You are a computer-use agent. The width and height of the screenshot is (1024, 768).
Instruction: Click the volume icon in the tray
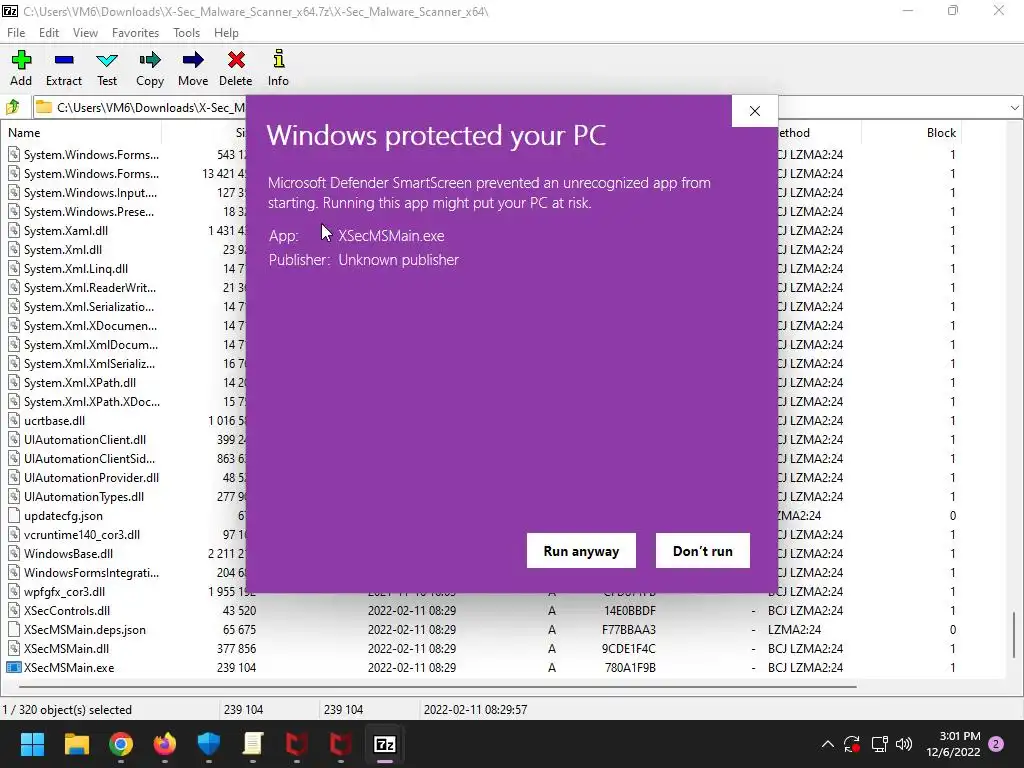tap(904, 744)
